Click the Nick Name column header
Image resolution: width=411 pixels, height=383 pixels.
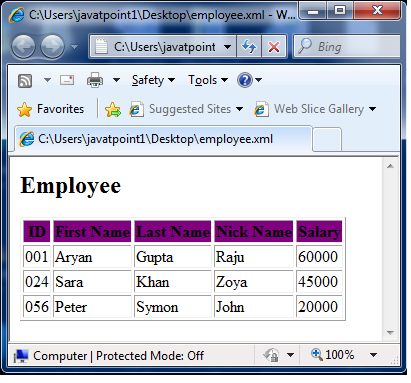click(x=254, y=232)
